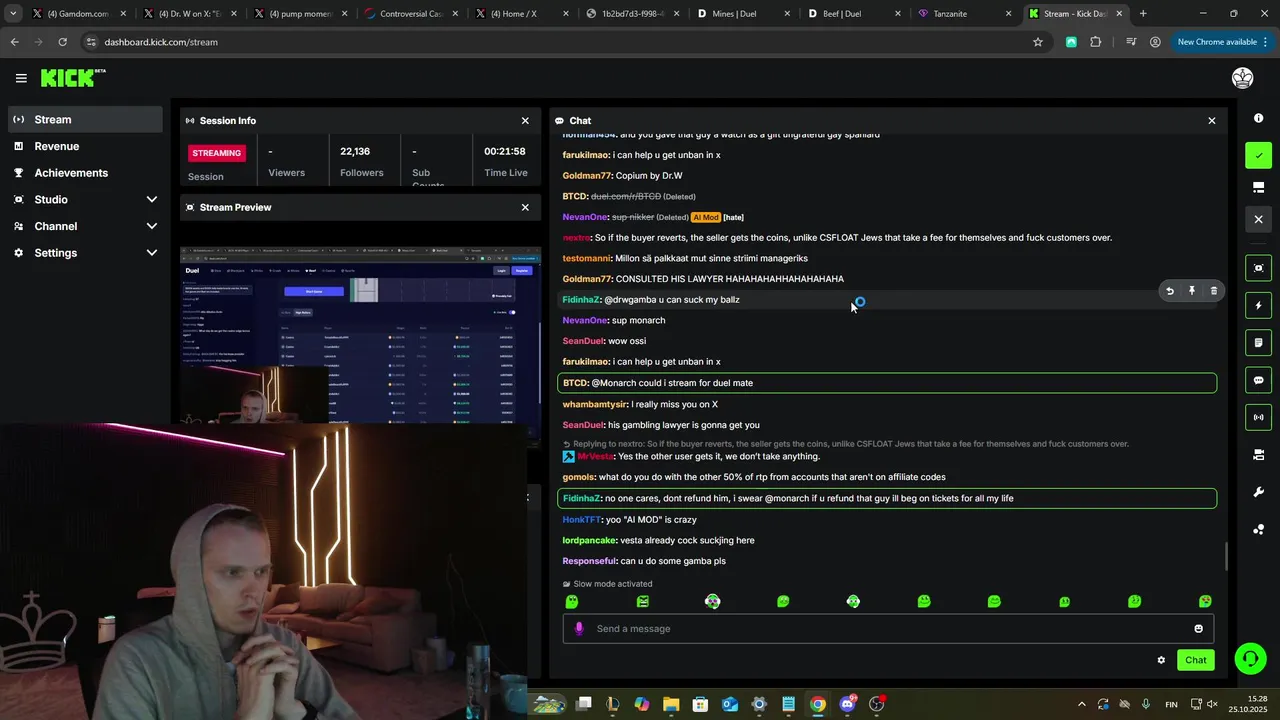Click the X icon in right sidebar
Image resolution: width=1280 pixels, height=720 pixels.
coord(1258,219)
